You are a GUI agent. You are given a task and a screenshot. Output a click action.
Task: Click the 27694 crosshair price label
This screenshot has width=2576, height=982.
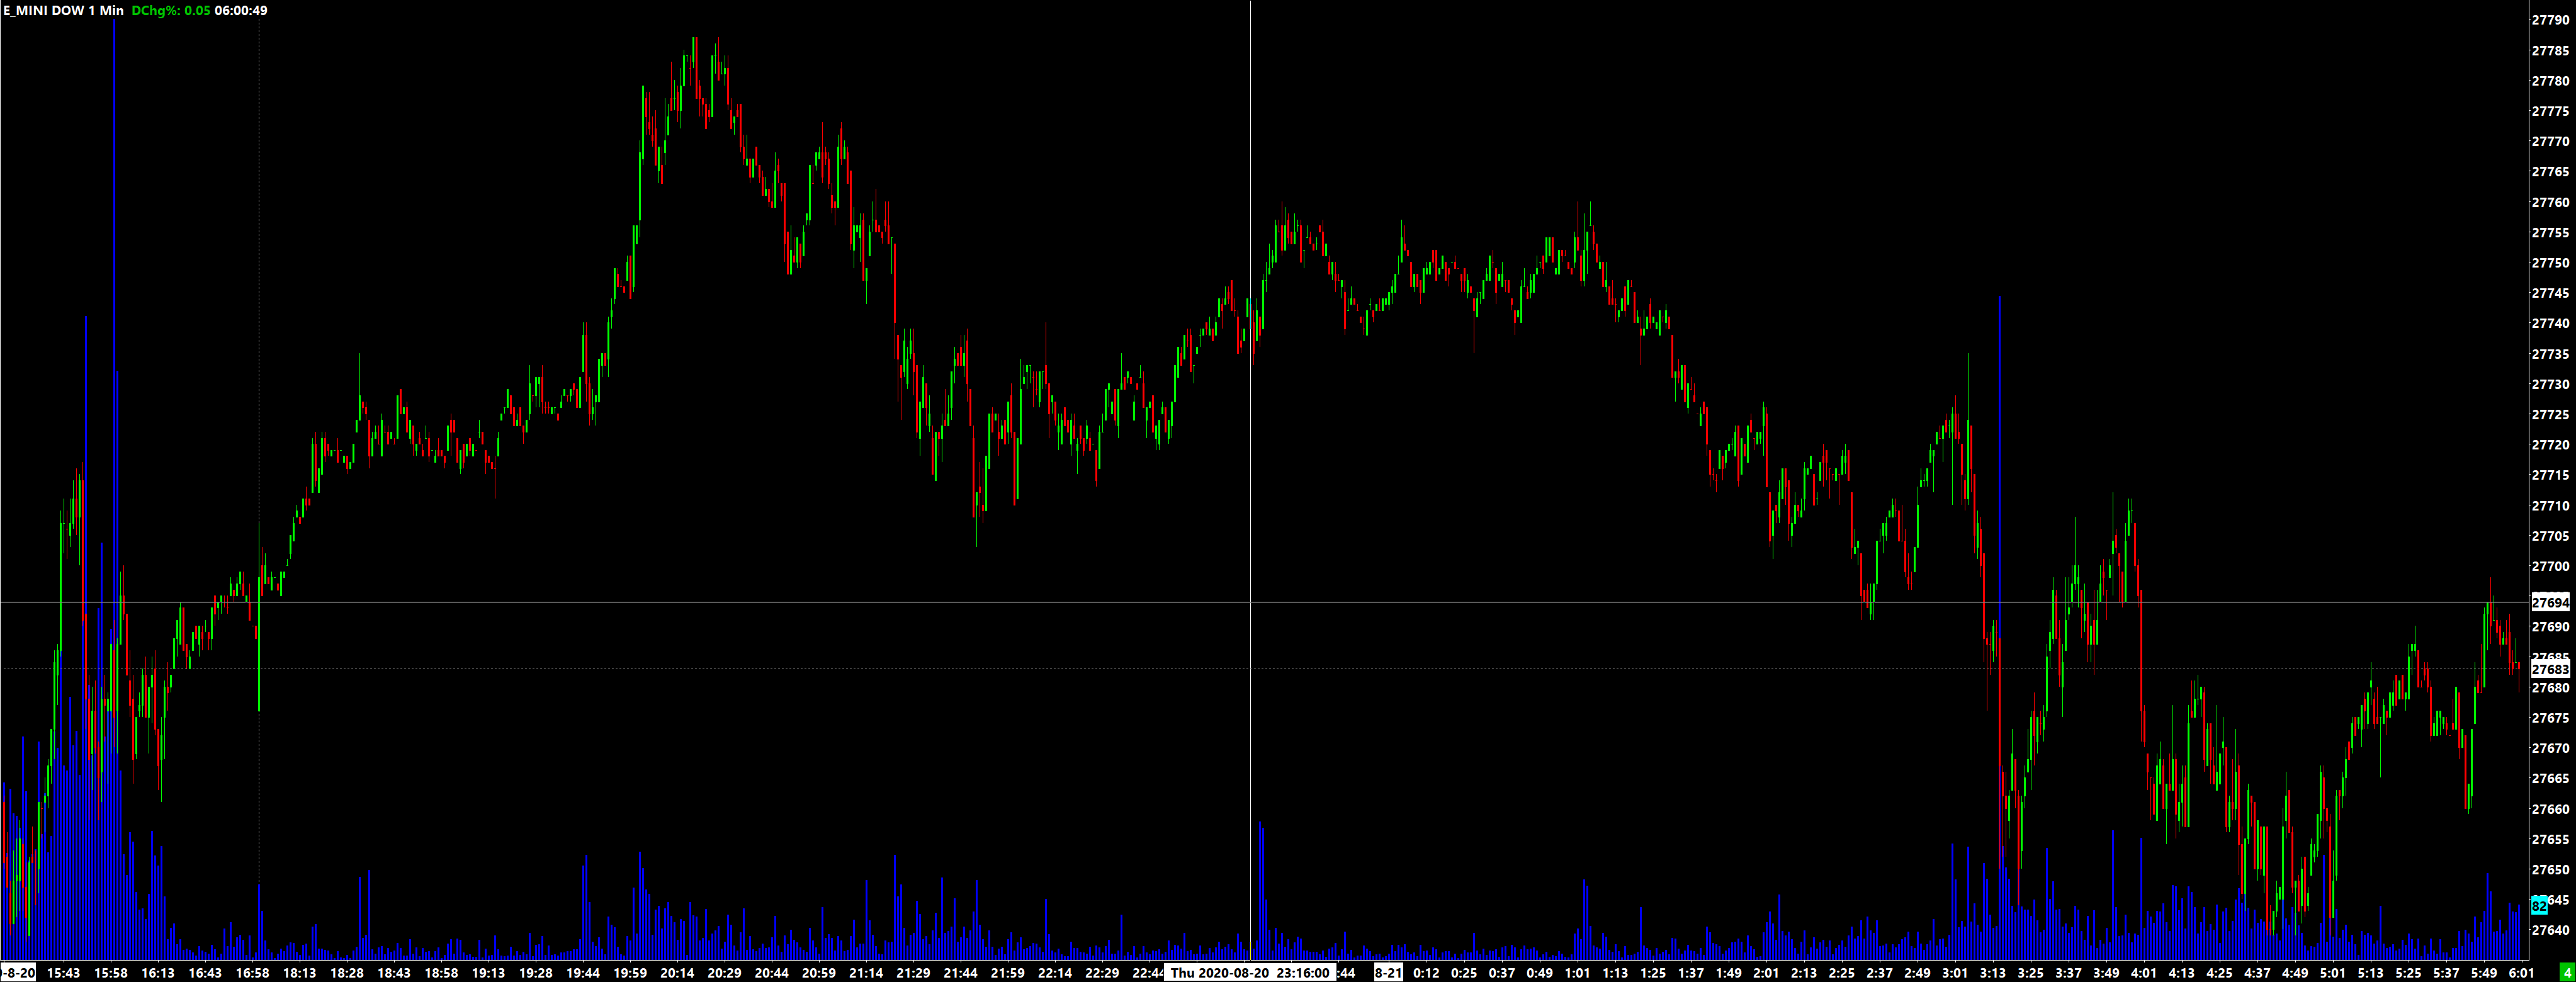(2550, 603)
